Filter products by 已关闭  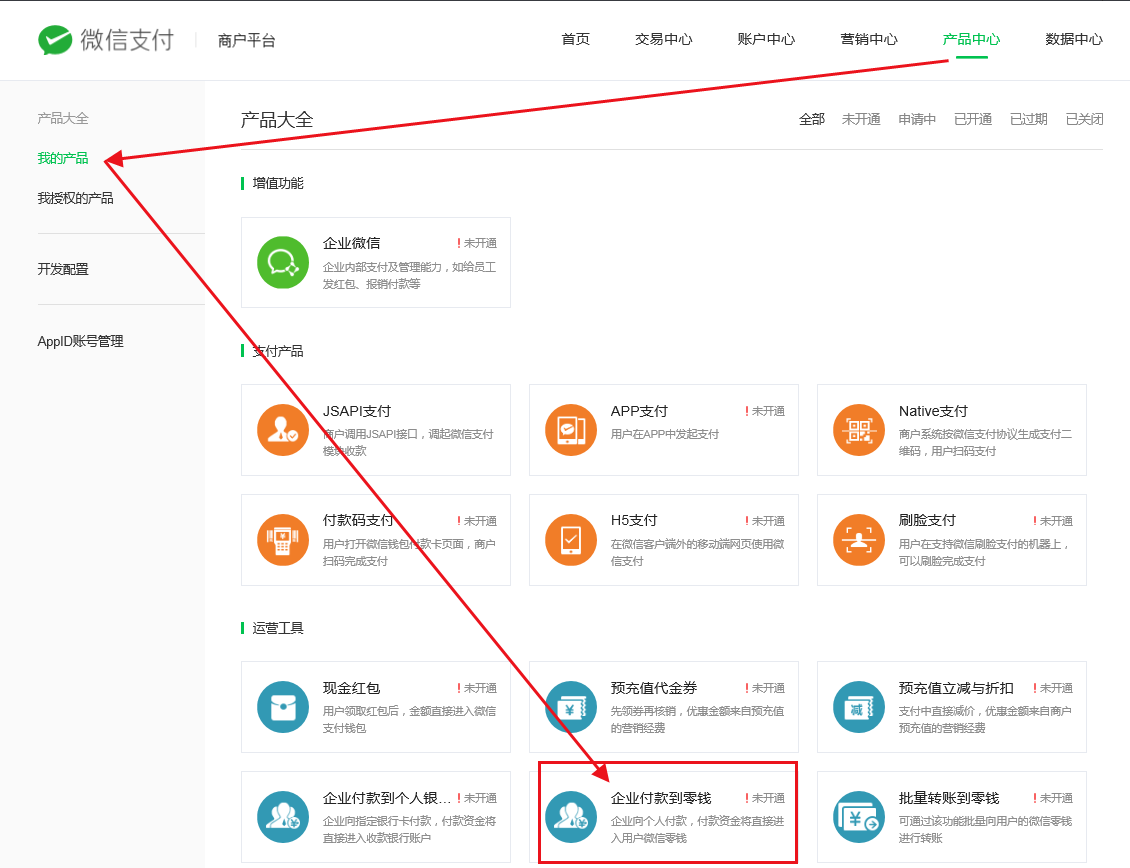(x=1085, y=119)
